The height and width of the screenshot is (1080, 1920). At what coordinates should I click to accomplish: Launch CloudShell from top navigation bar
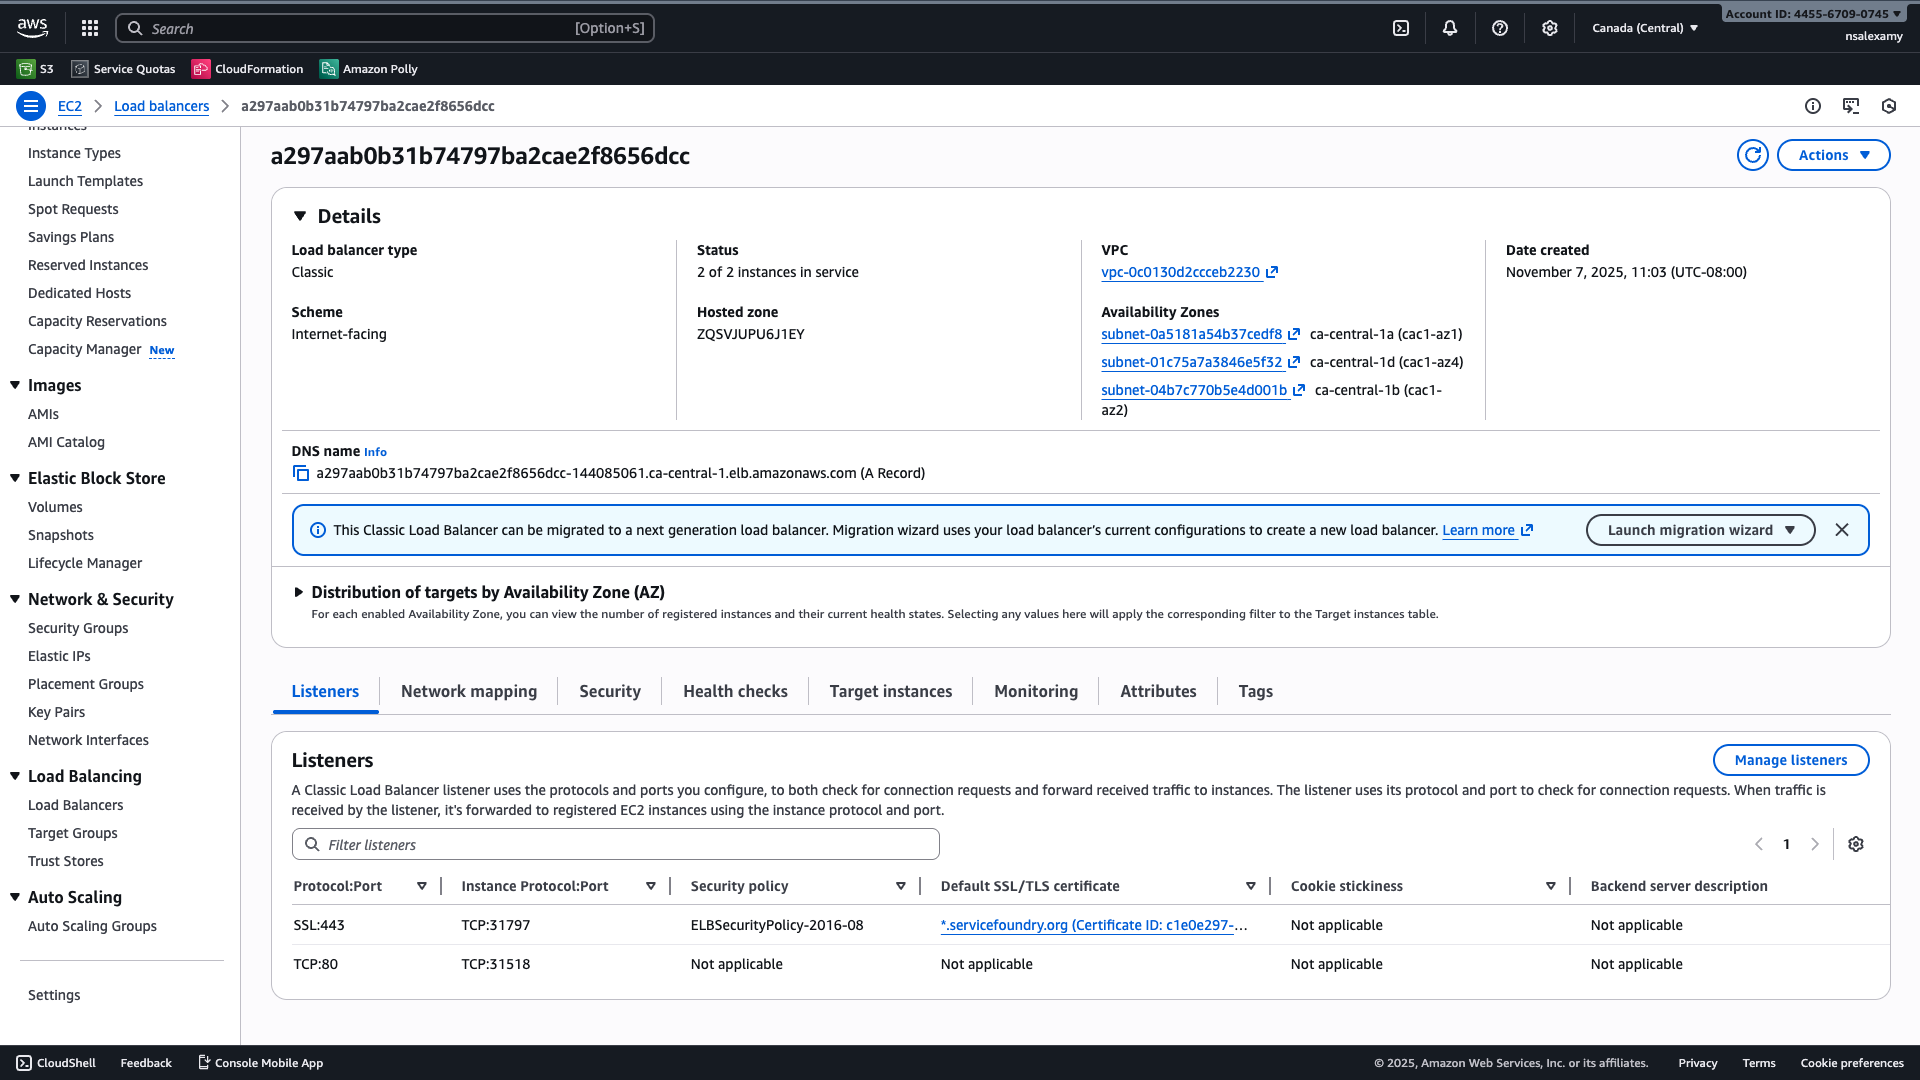pos(1401,28)
